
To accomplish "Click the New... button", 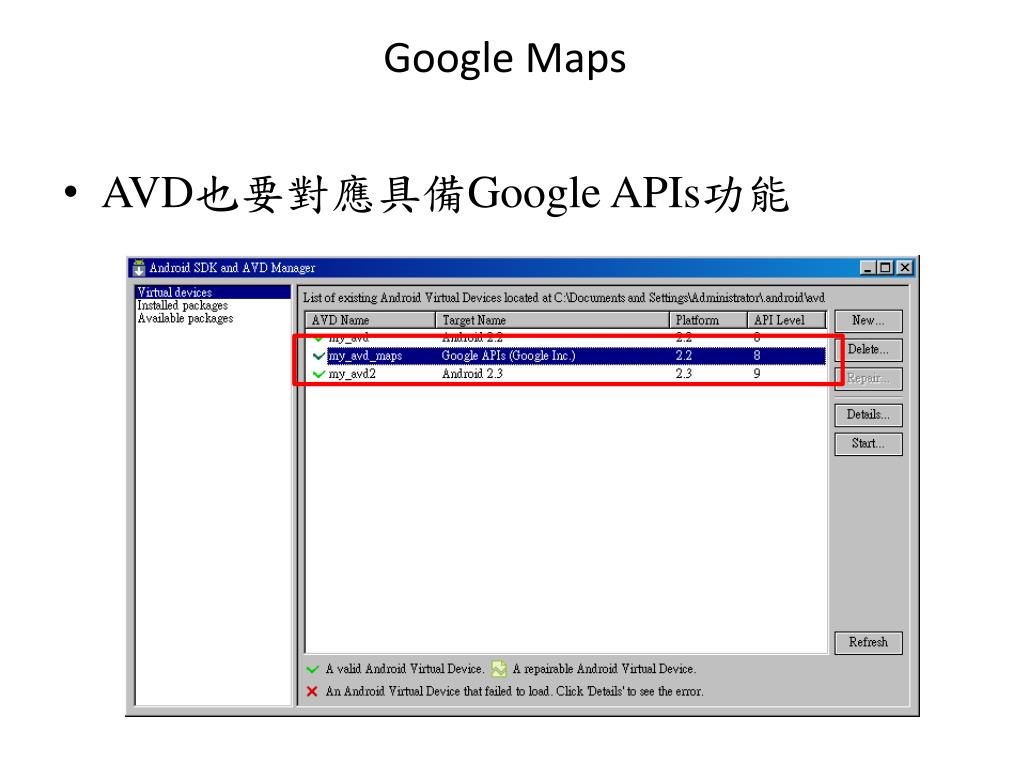I will [868, 321].
